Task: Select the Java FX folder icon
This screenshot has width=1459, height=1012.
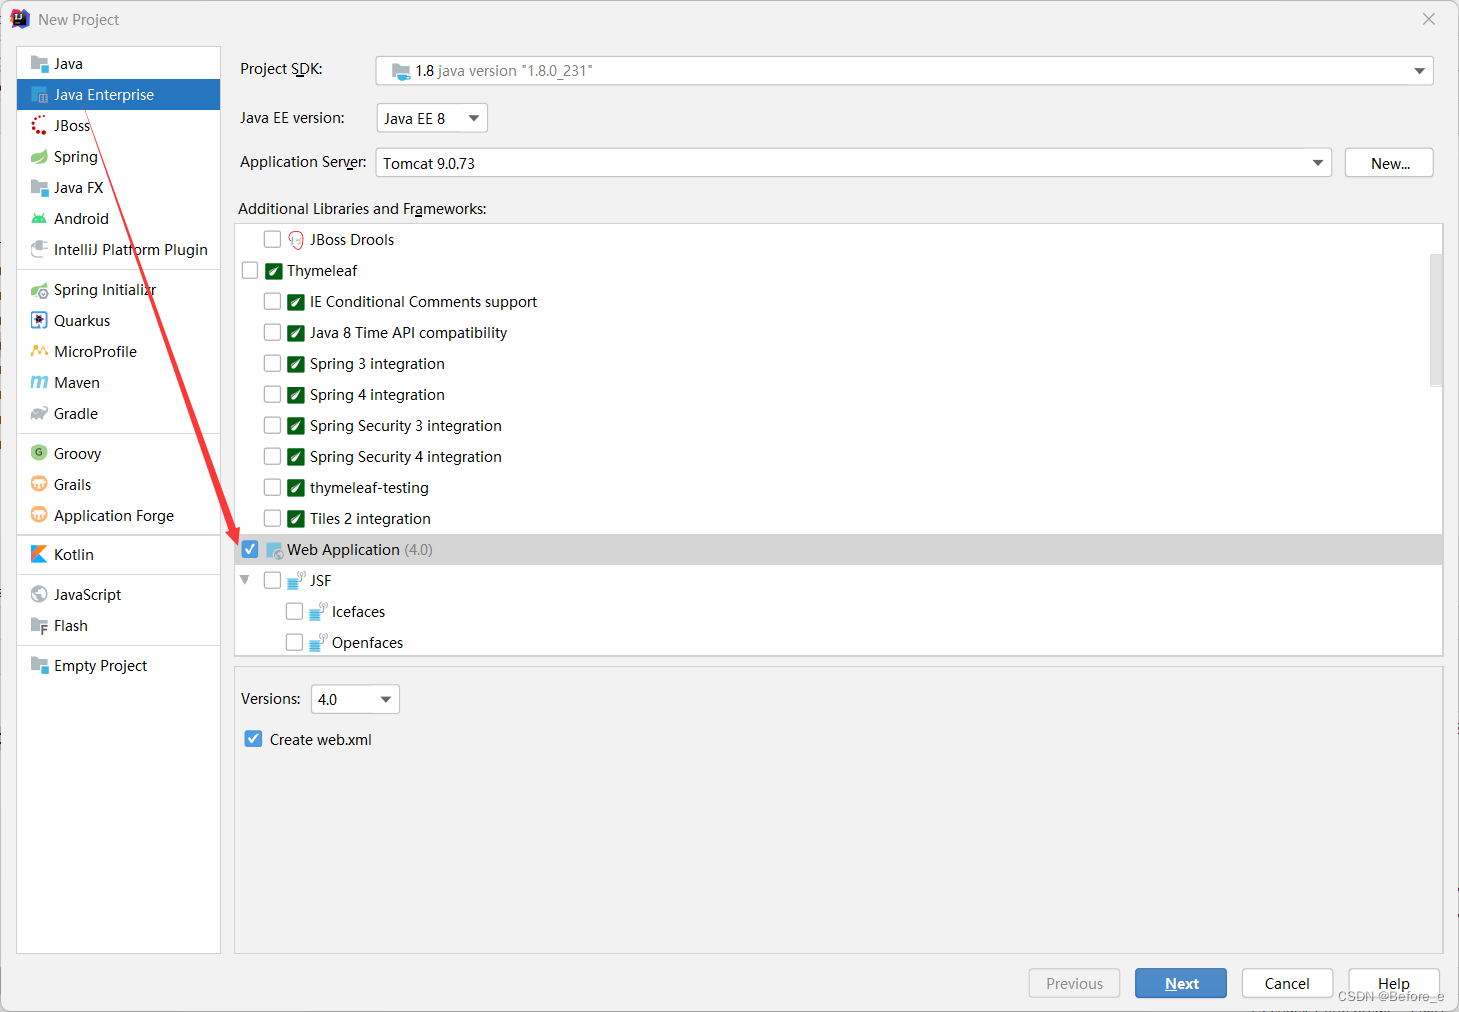Action: point(39,188)
